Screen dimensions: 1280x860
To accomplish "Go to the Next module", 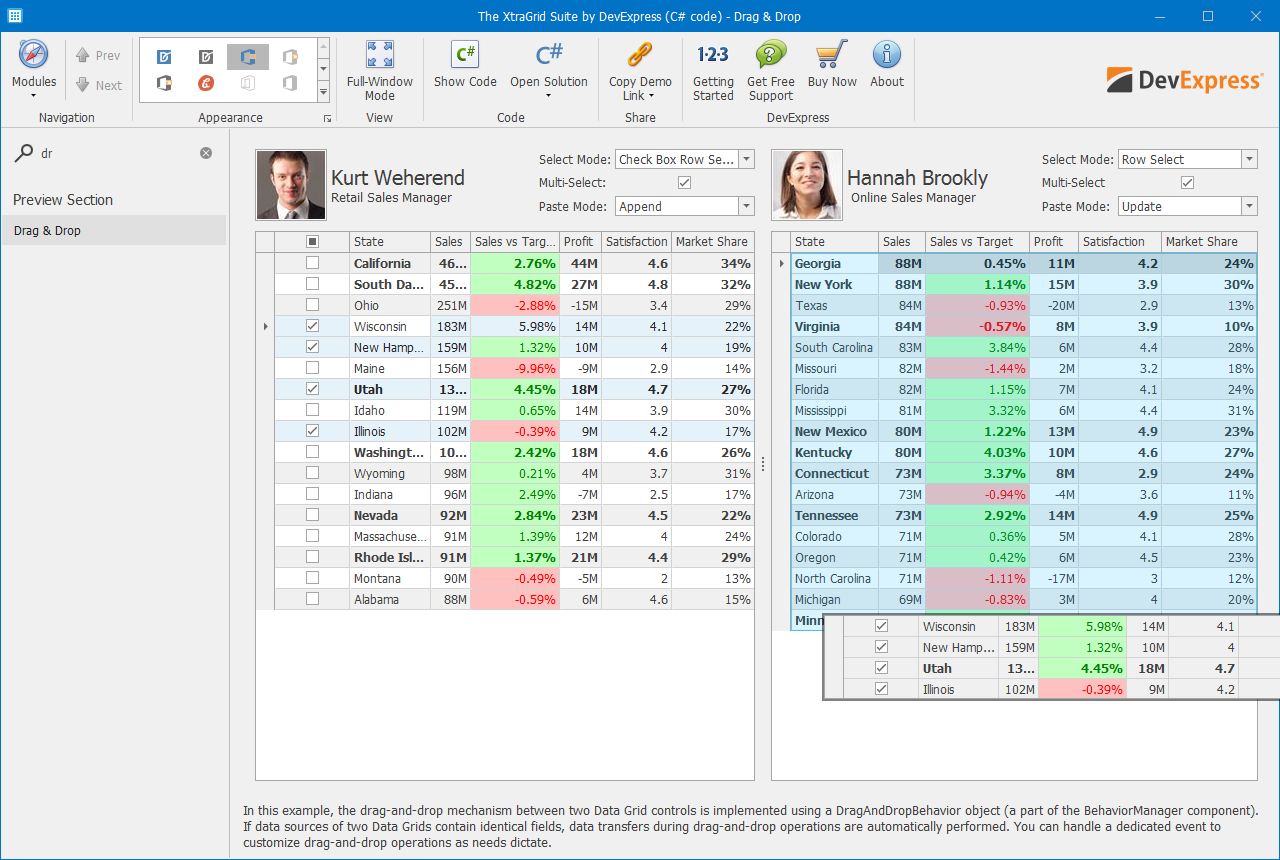I will (x=98, y=85).
